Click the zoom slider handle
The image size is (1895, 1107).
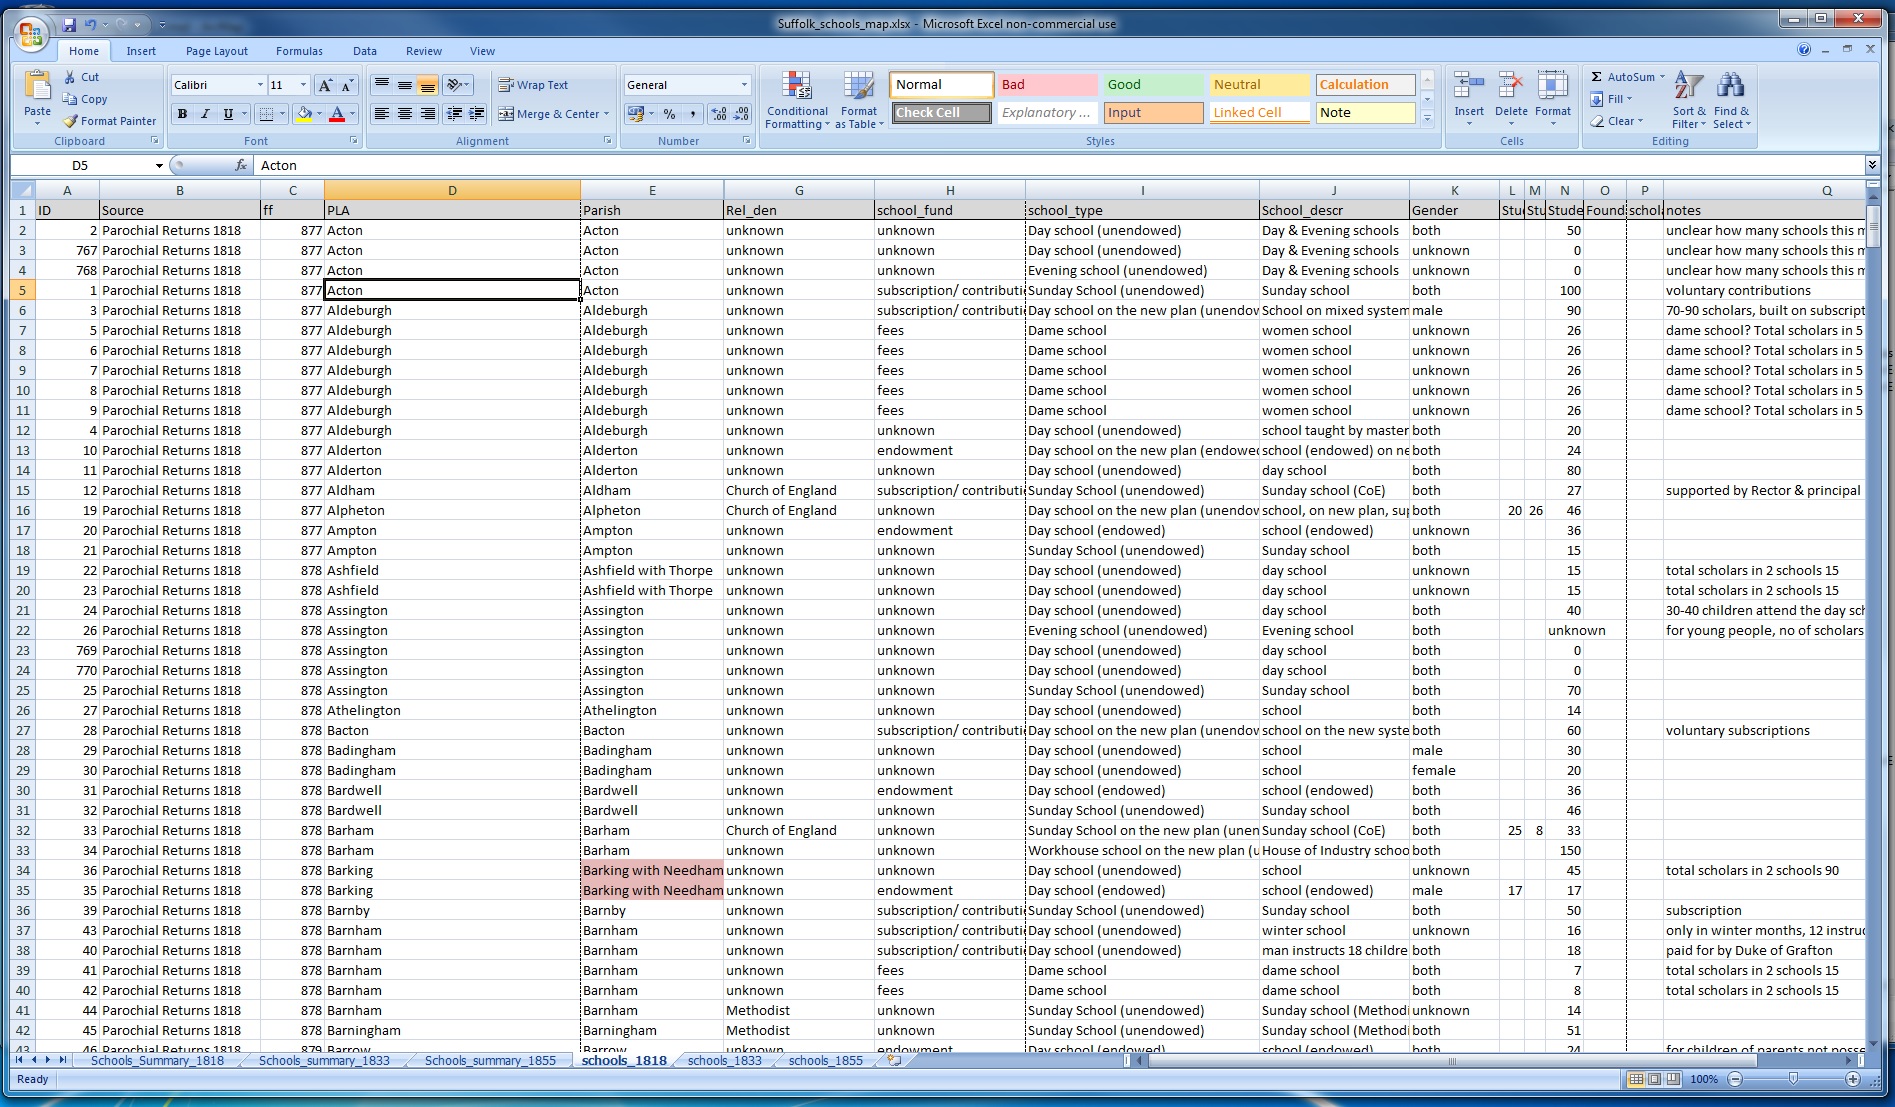(1793, 1079)
